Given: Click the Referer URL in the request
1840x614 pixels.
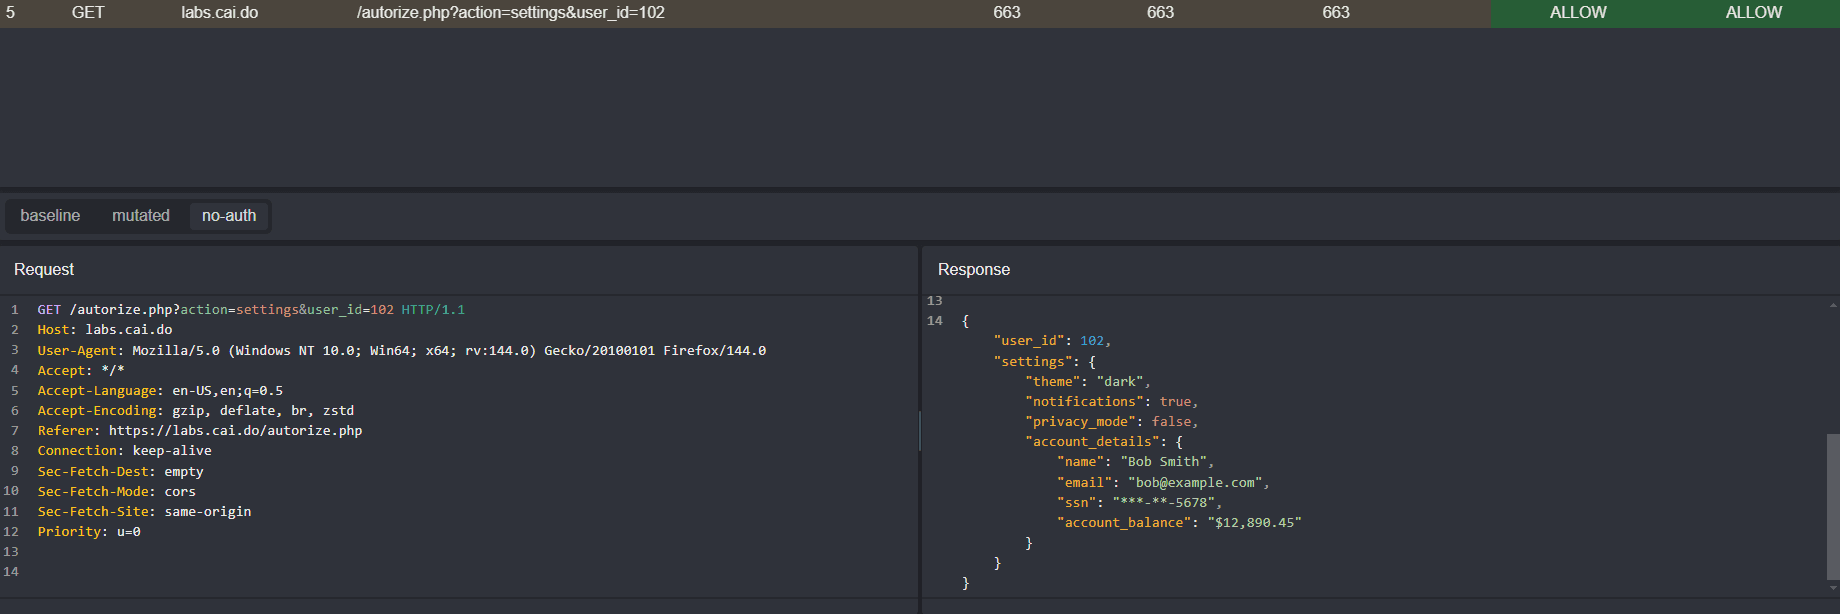Looking at the screenshot, I should coord(235,431).
